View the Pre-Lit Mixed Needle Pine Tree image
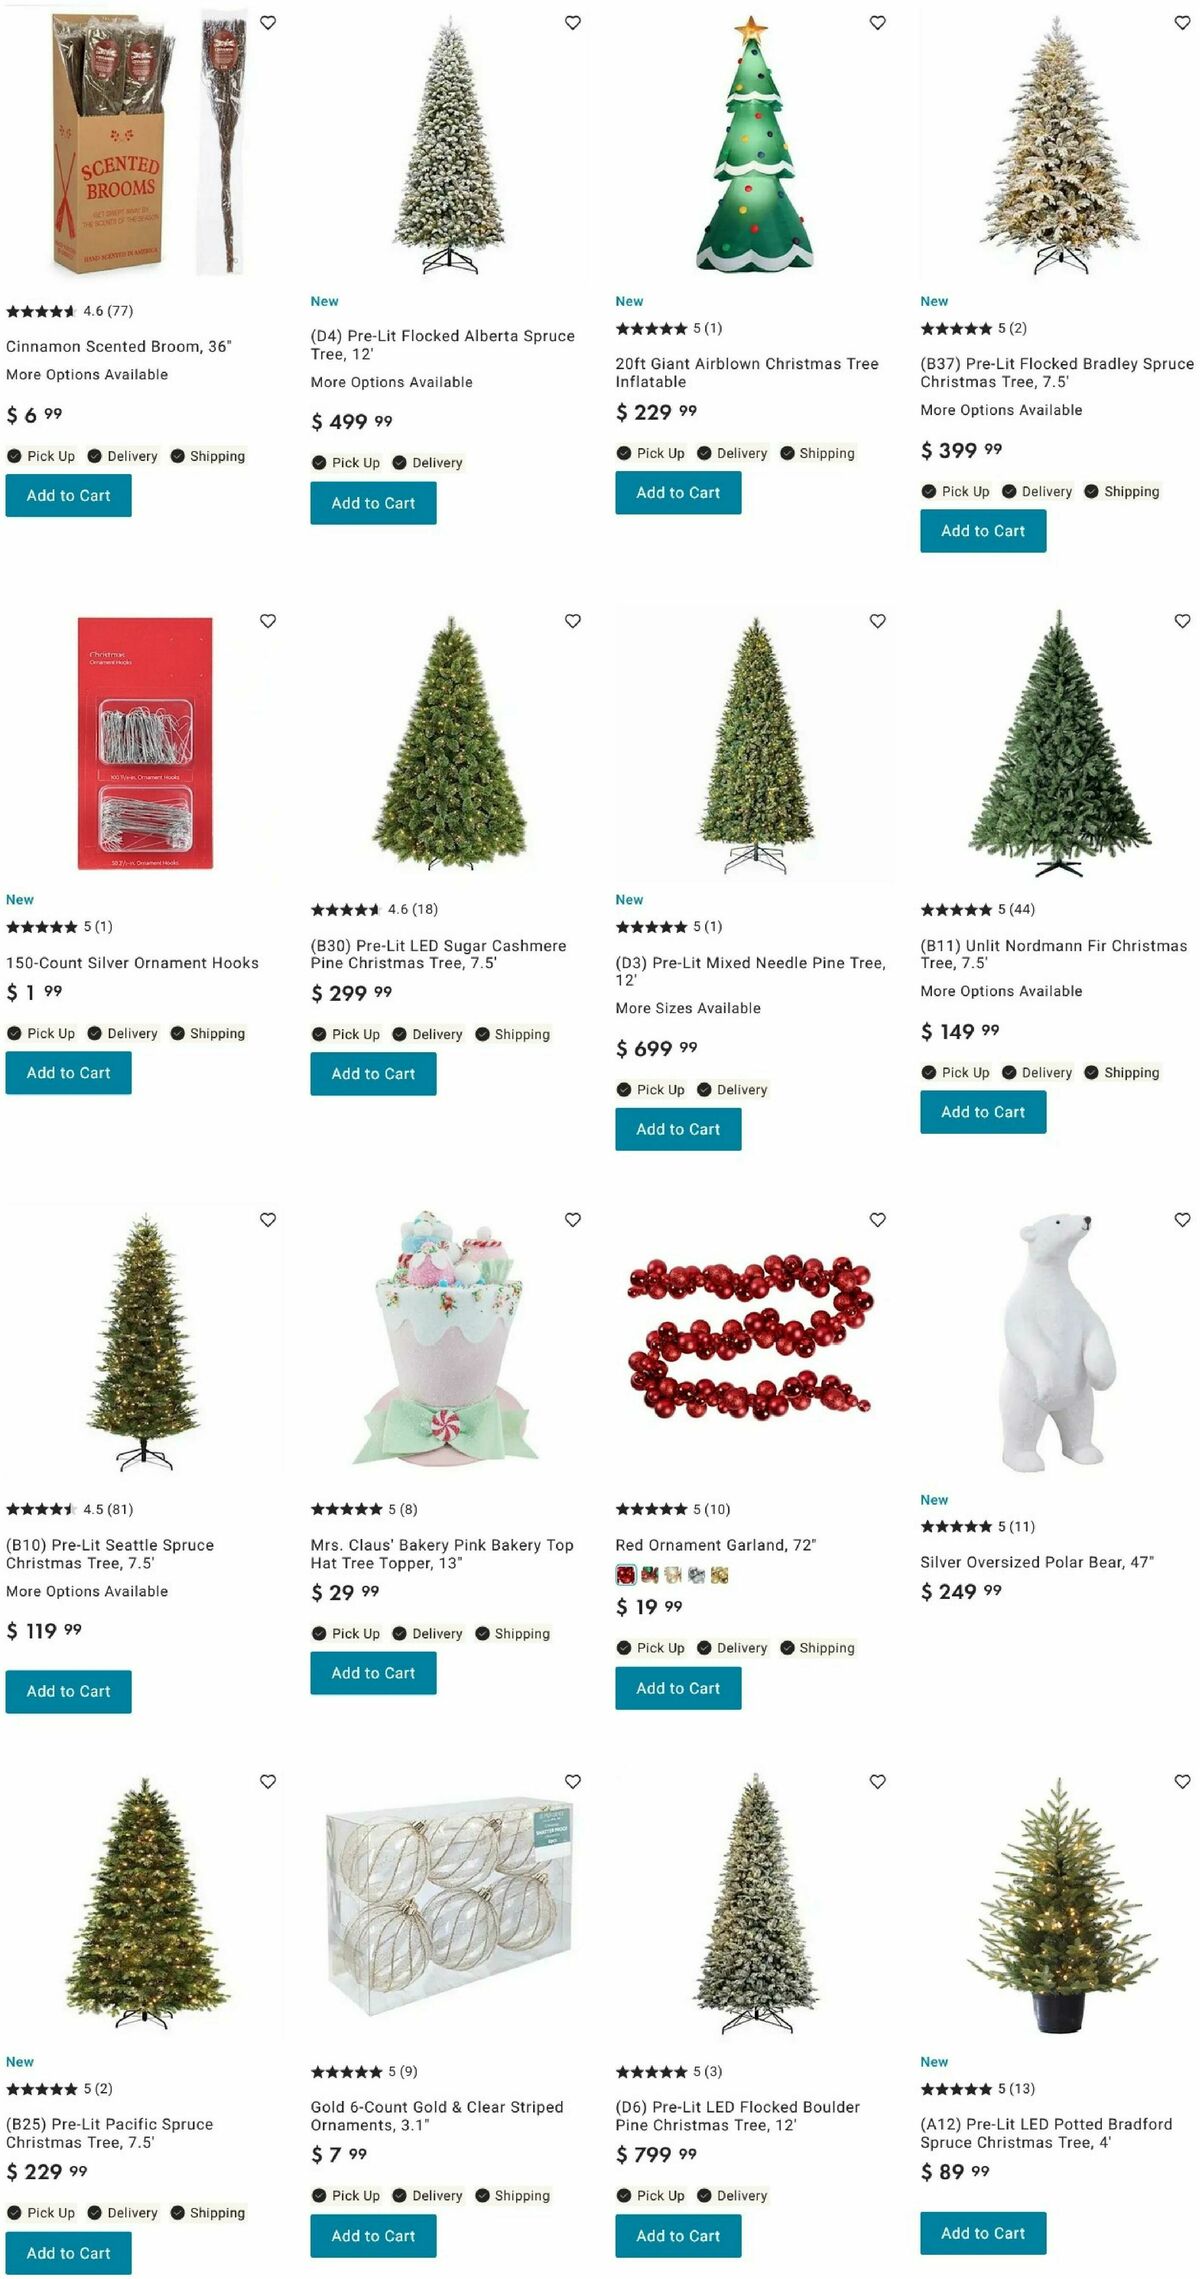This screenshot has width=1200, height=2279. (x=756, y=745)
